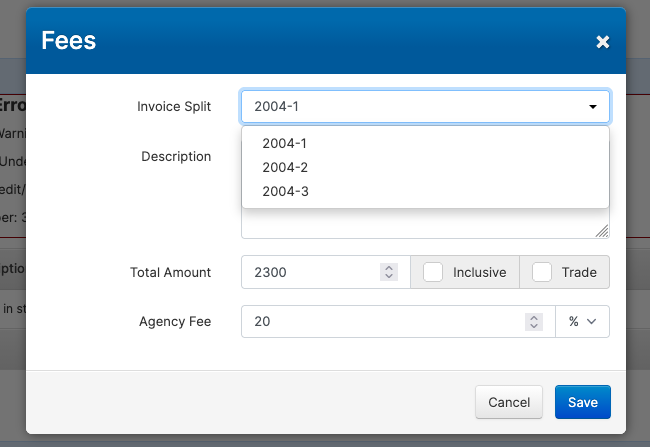Open the Agency Fee % unit dropdown

point(582,321)
